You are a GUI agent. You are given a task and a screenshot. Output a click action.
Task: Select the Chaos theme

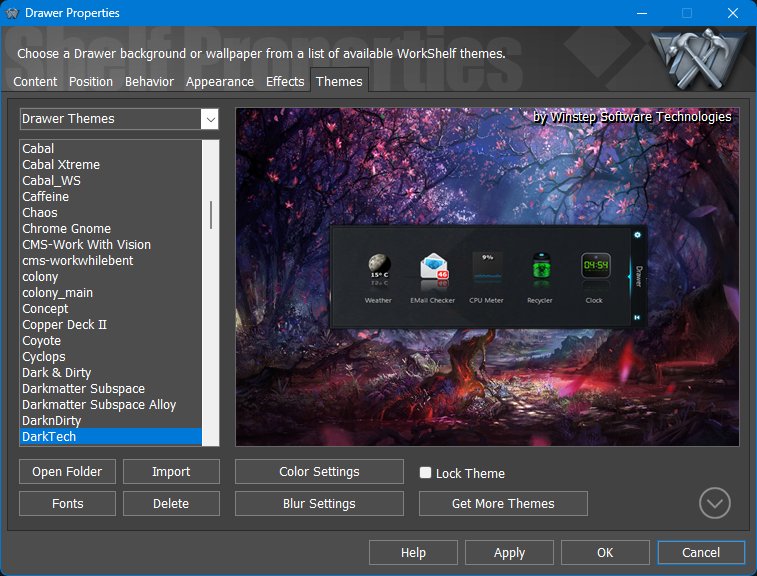(x=111, y=212)
